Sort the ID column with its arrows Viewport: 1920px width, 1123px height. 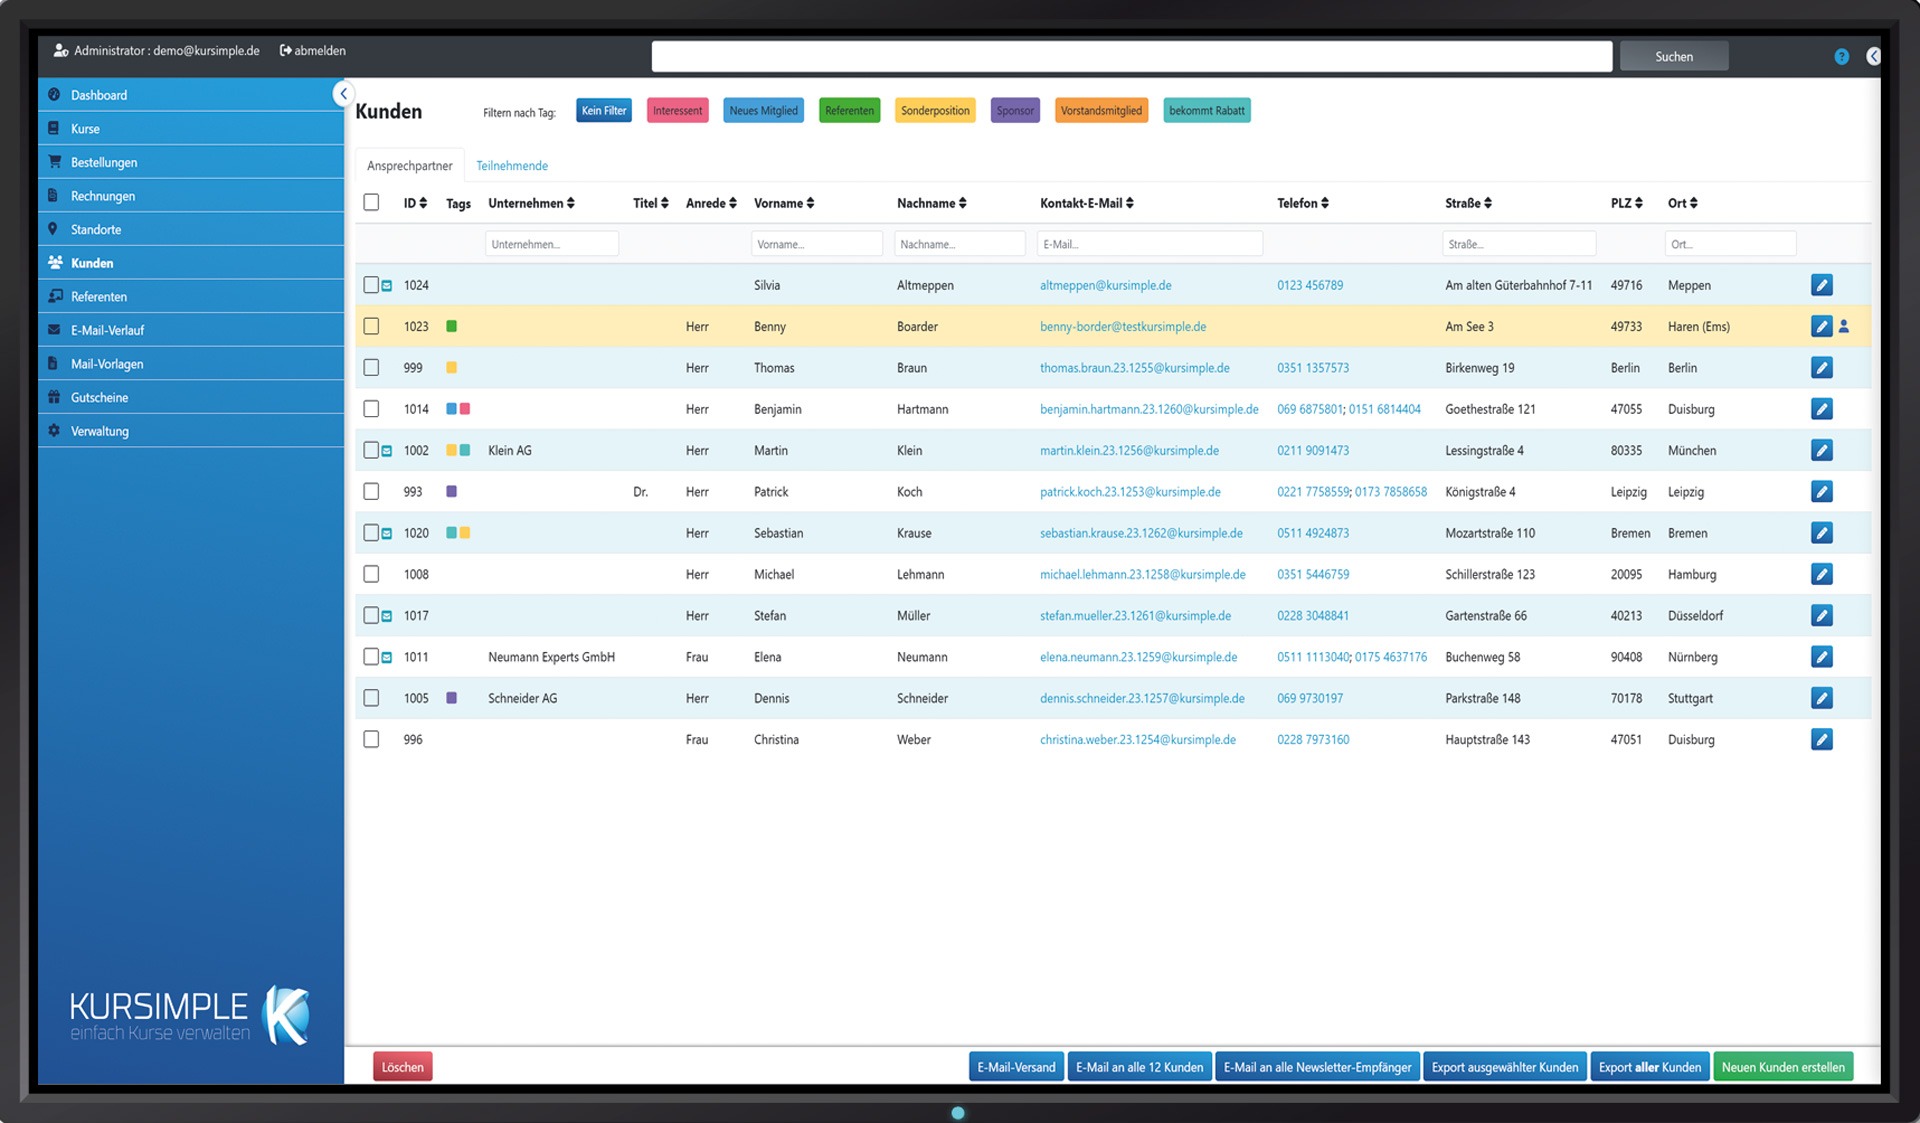(x=423, y=203)
